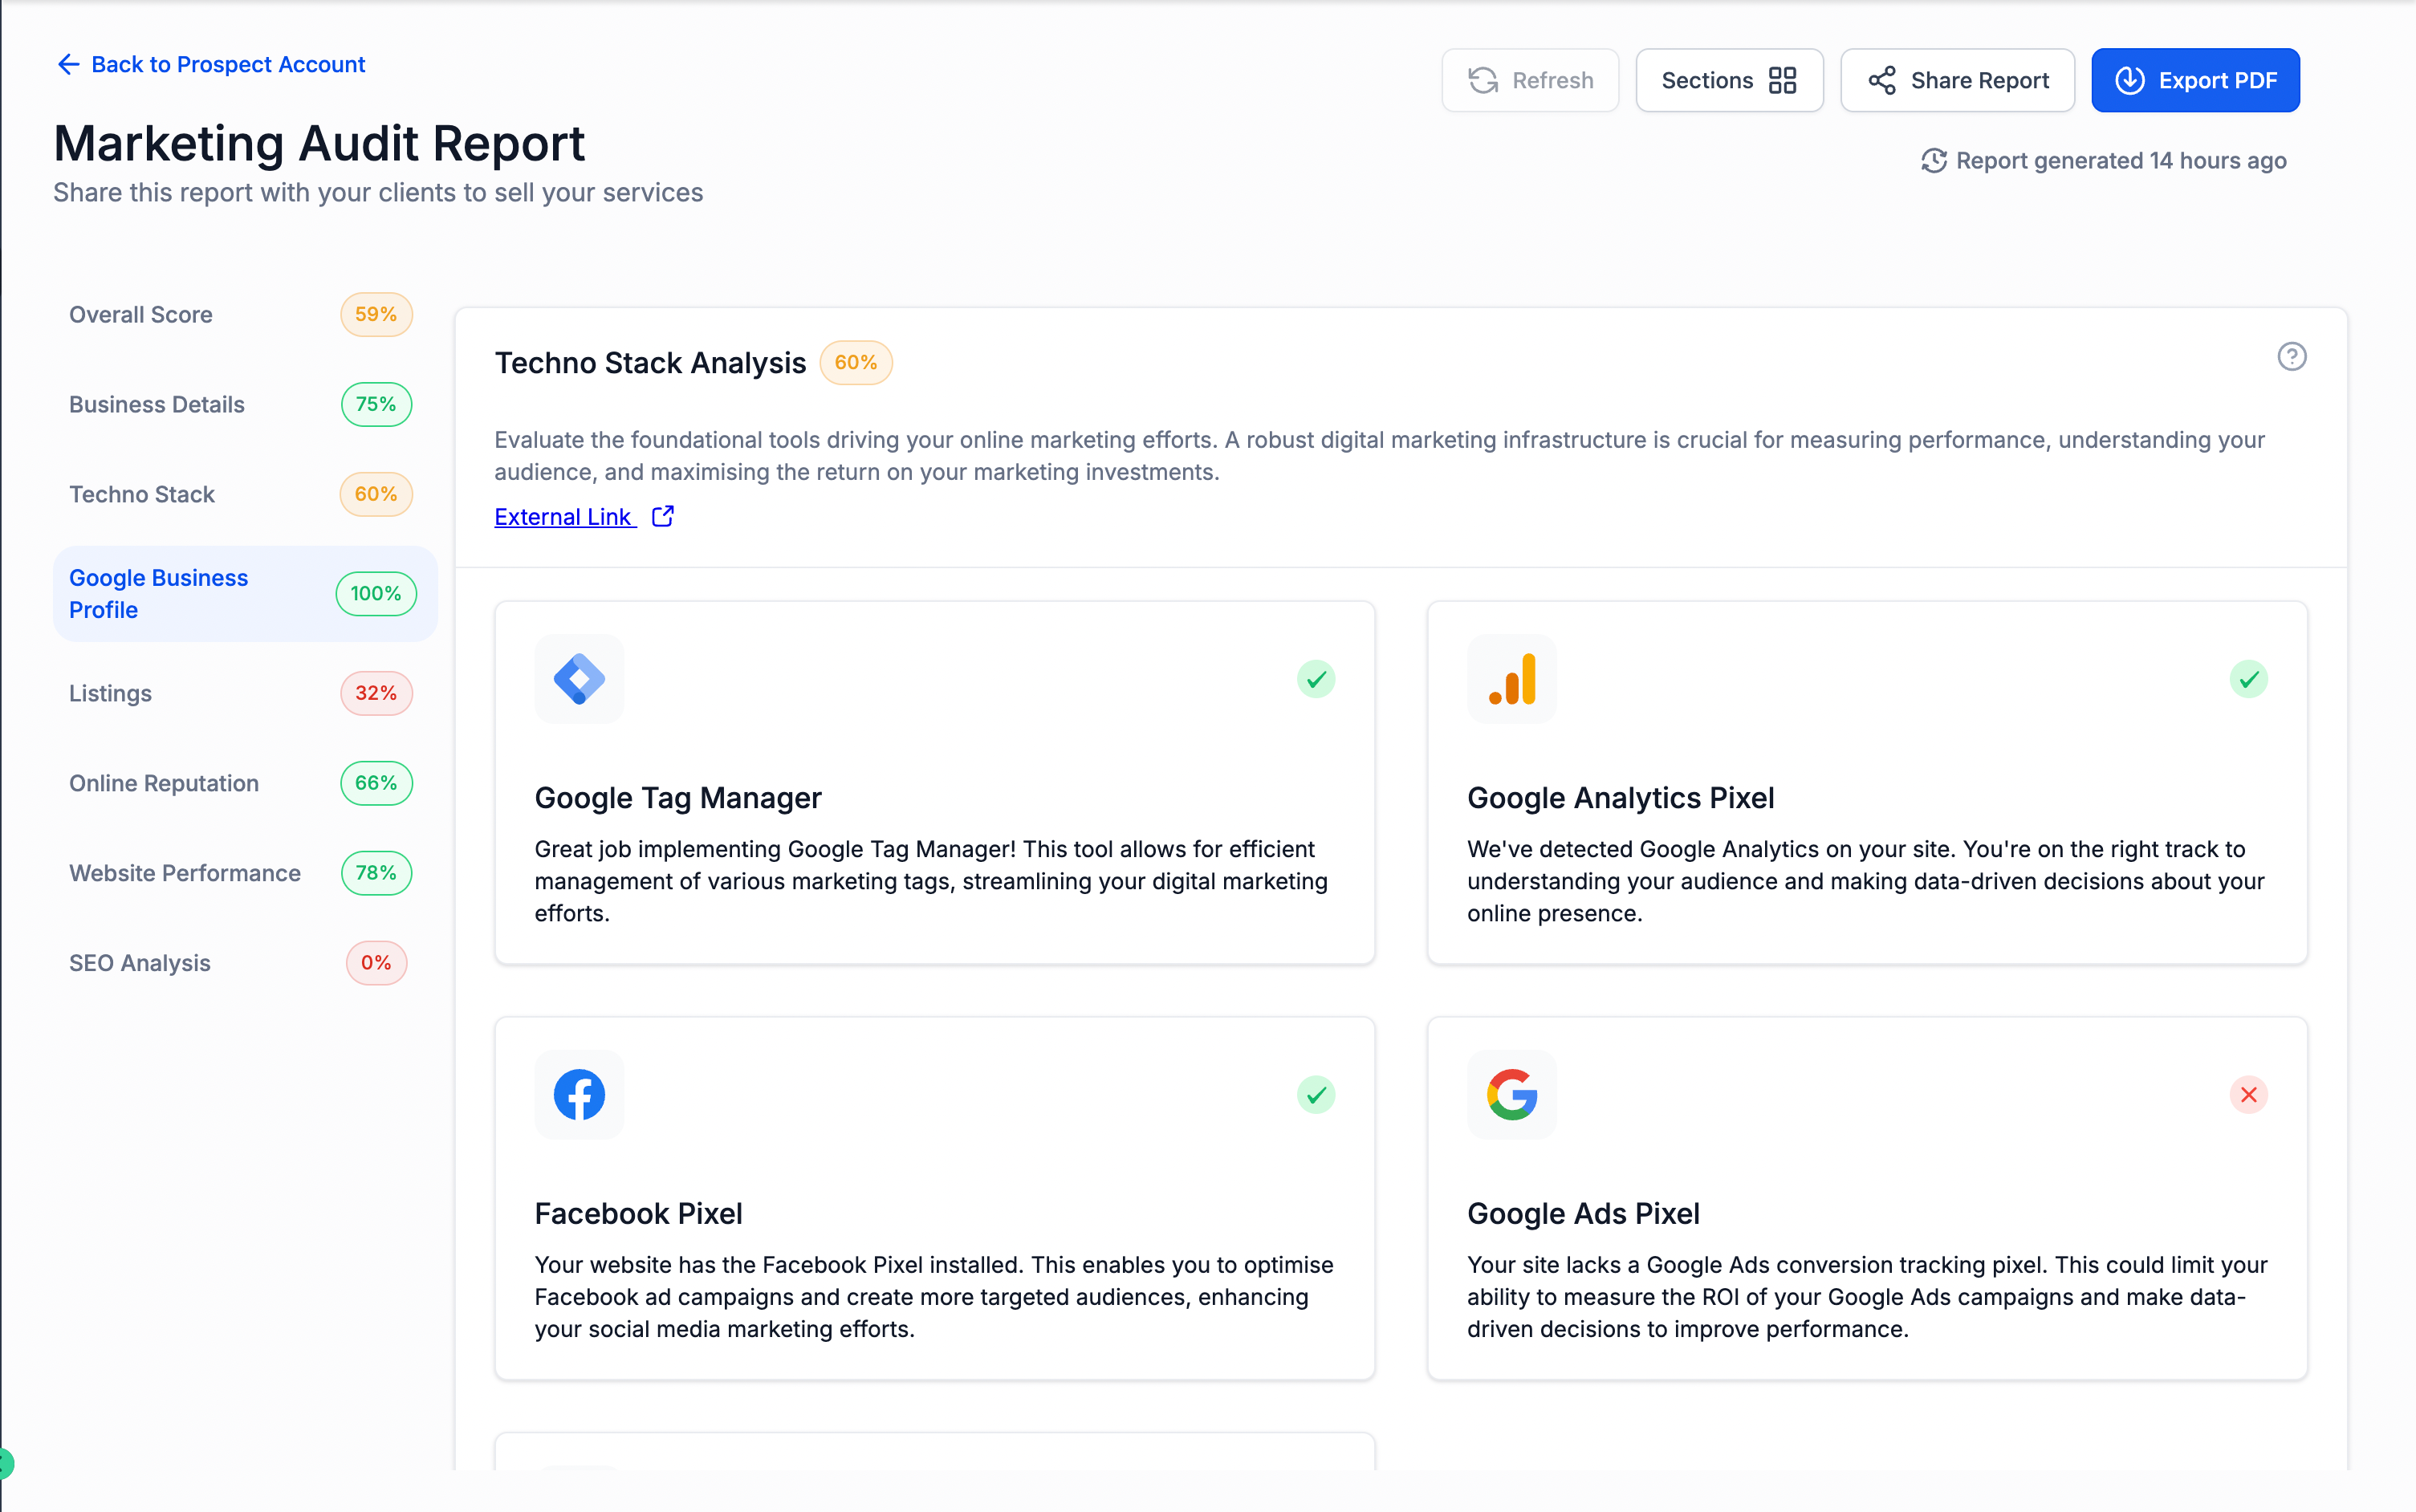Image resolution: width=2416 pixels, height=1512 pixels.
Task: Click the 60% badge beside Techno Stack Analysis
Action: point(855,363)
